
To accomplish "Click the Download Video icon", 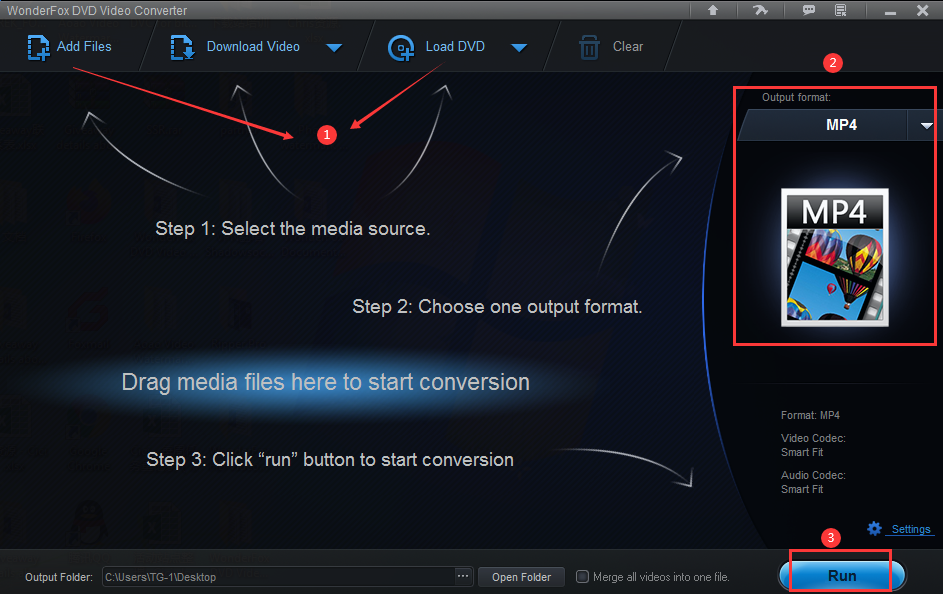I will (x=182, y=47).
